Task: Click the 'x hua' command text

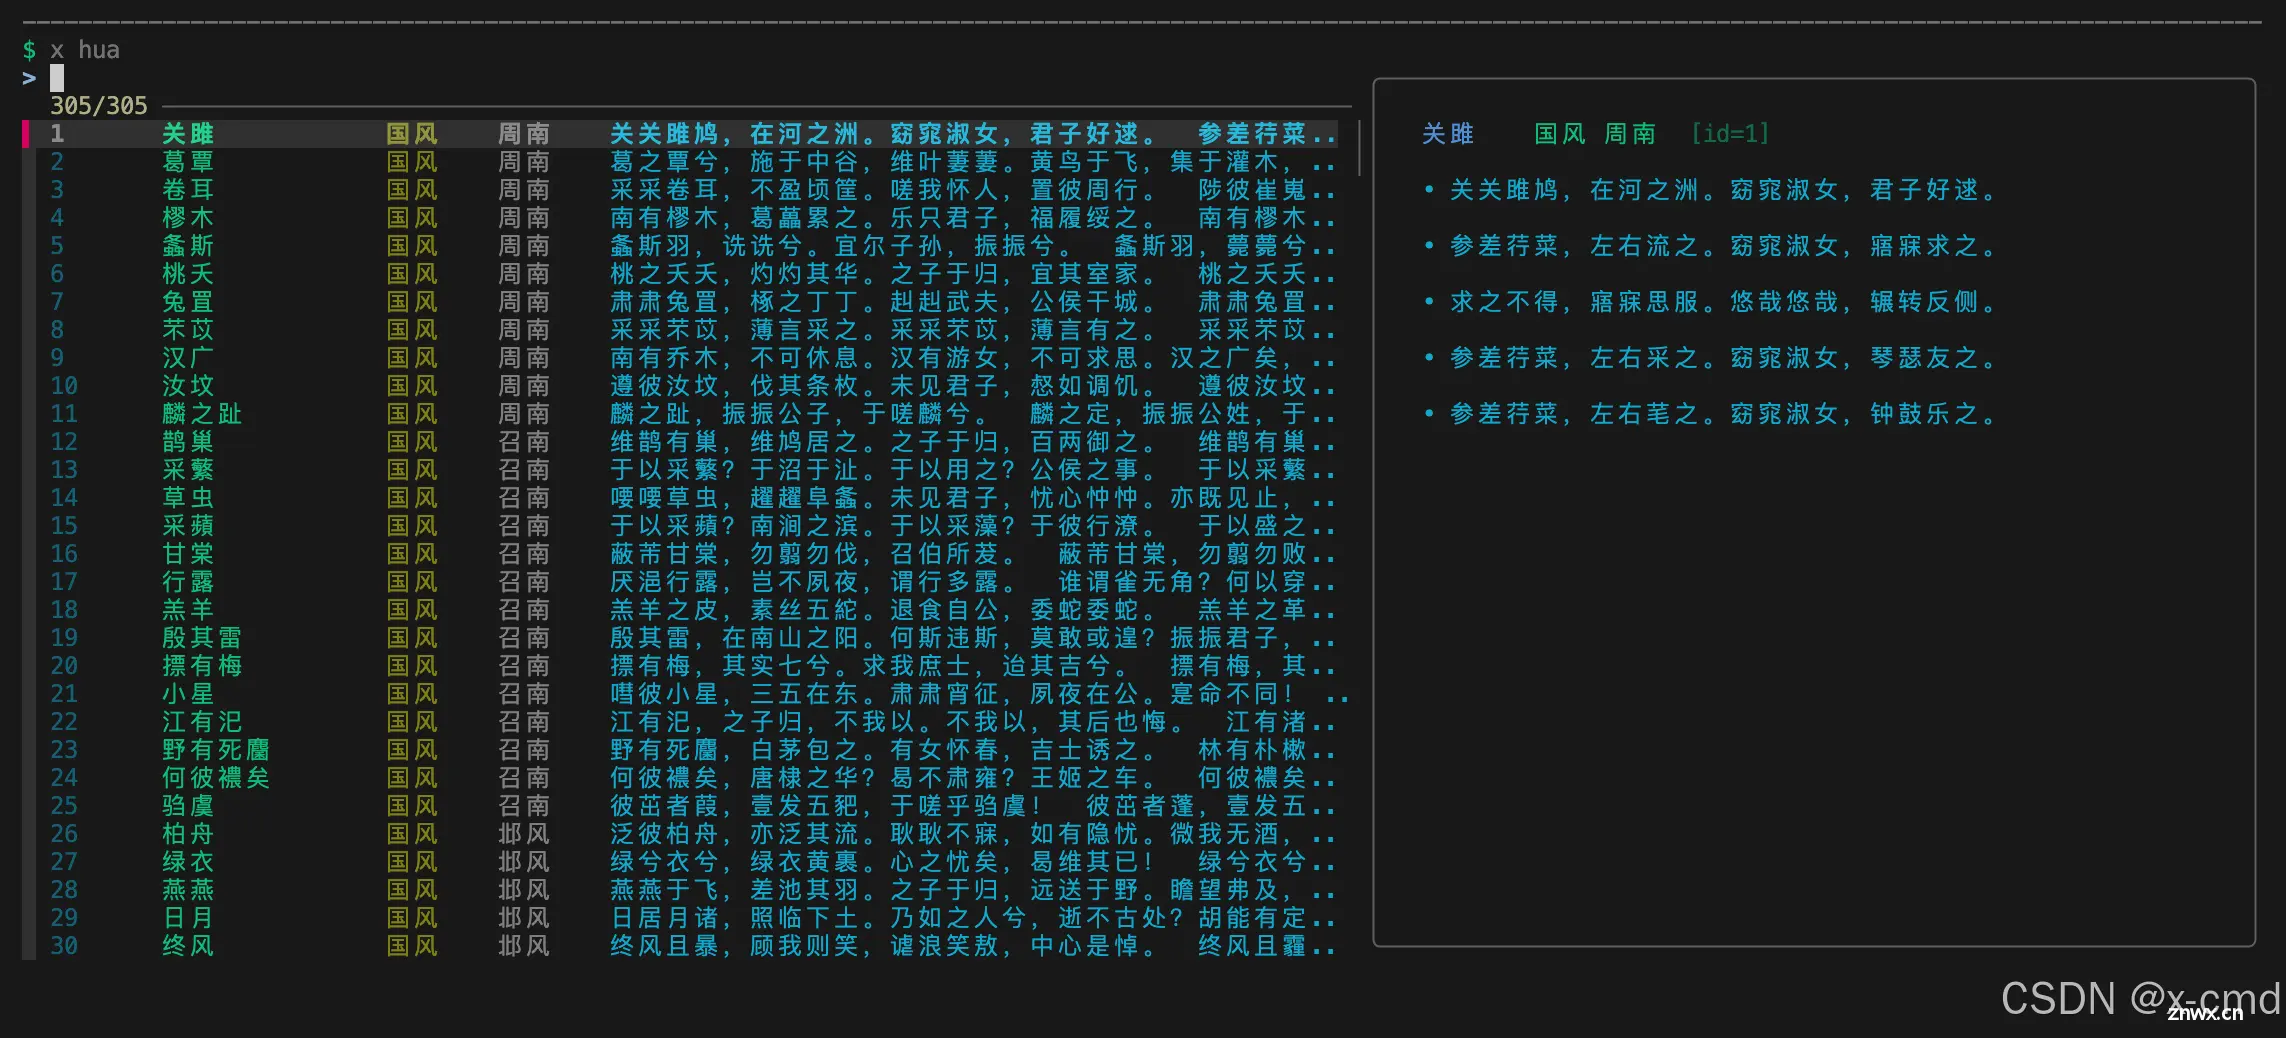Action: point(85,50)
